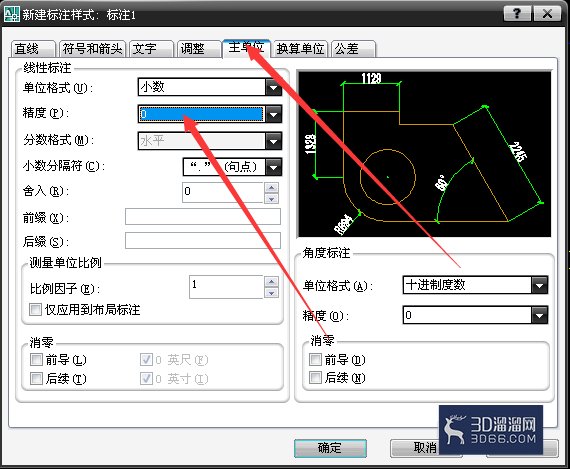Click the 取消 button
Screen dimensions: 570x469
426,448
